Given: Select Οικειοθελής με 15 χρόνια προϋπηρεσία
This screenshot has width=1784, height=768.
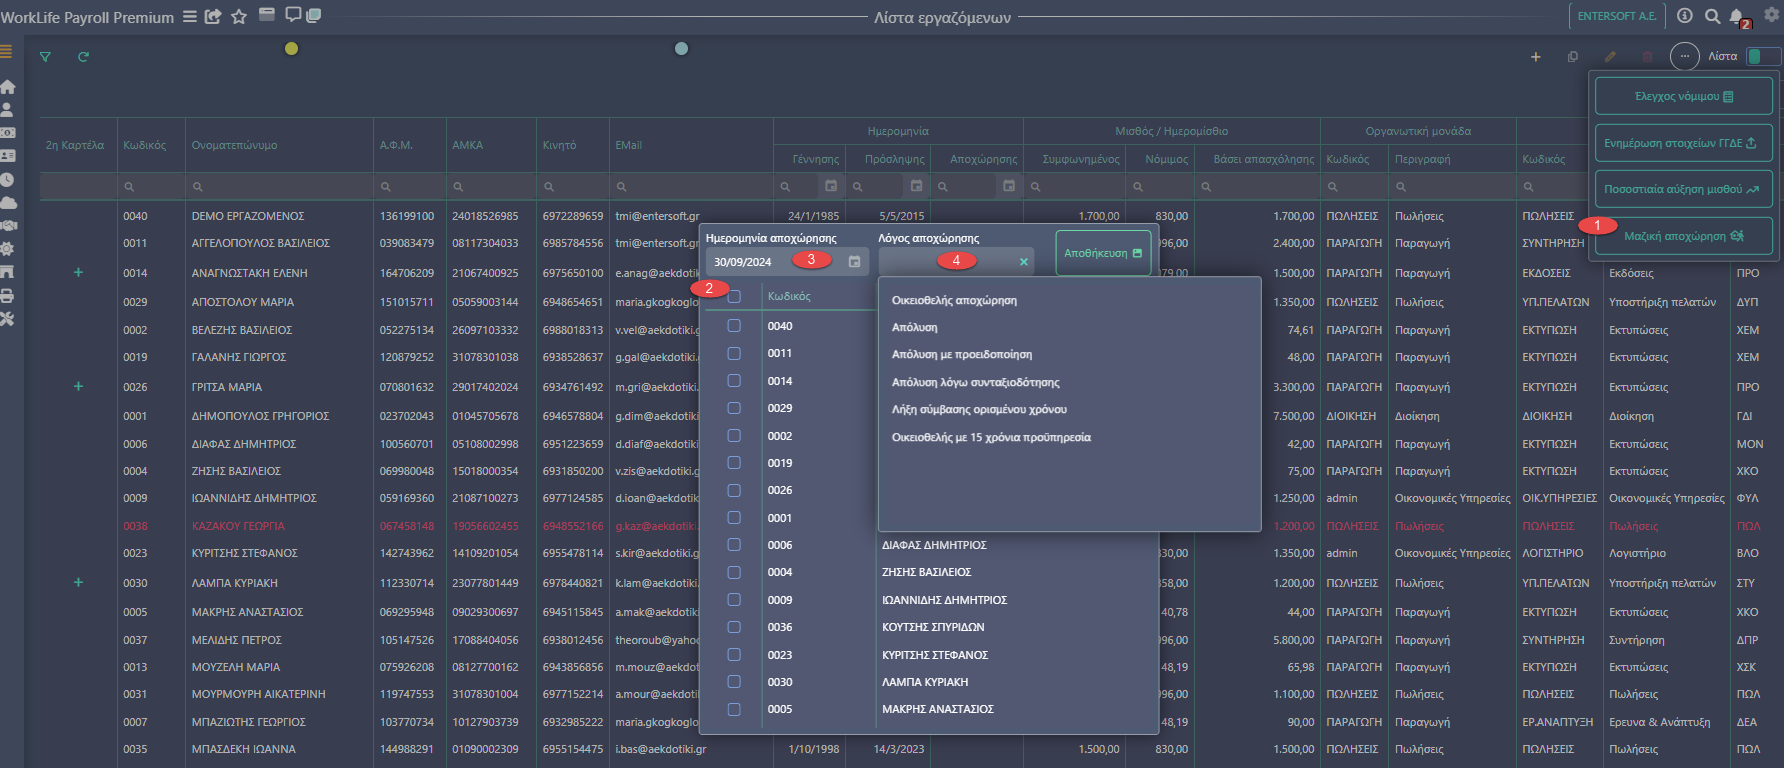Looking at the screenshot, I should pyautogui.click(x=991, y=438).
